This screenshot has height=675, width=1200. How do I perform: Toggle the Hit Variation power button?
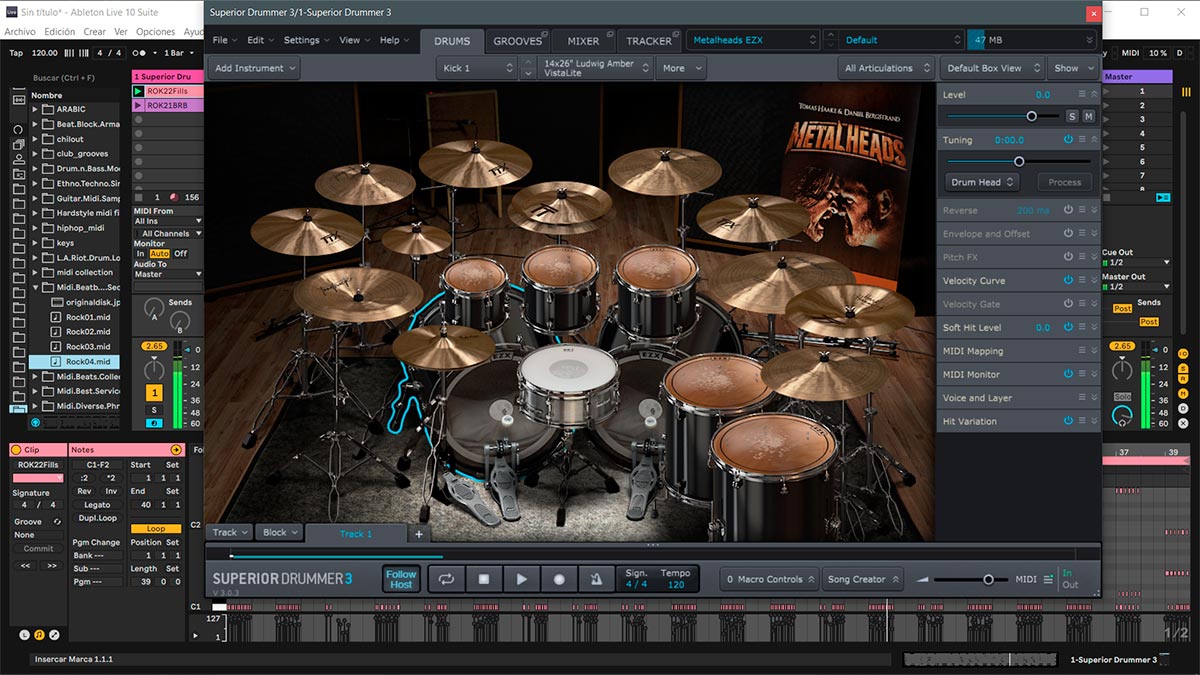click(1068, 421)
